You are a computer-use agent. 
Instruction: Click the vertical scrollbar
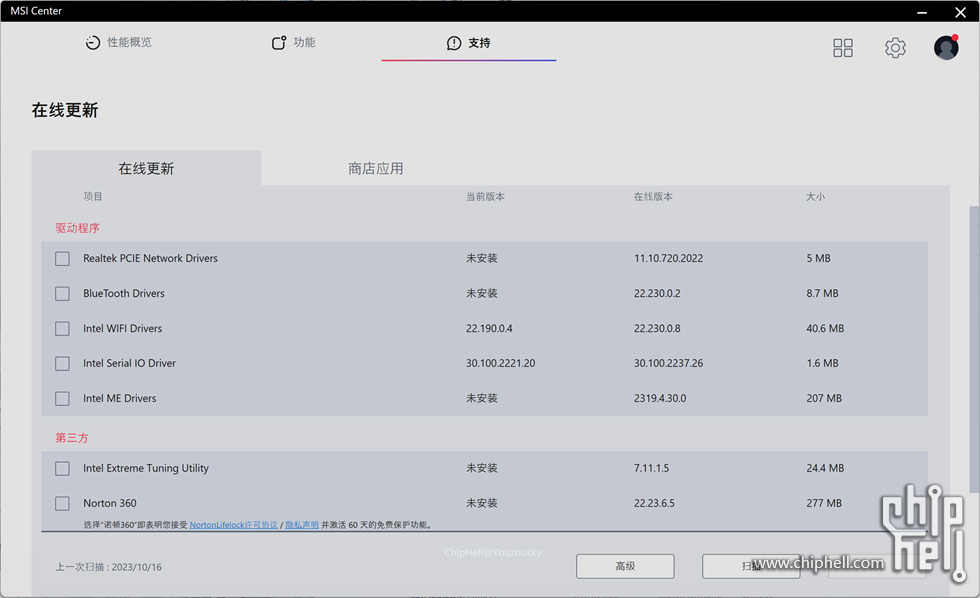click(974, 350)
